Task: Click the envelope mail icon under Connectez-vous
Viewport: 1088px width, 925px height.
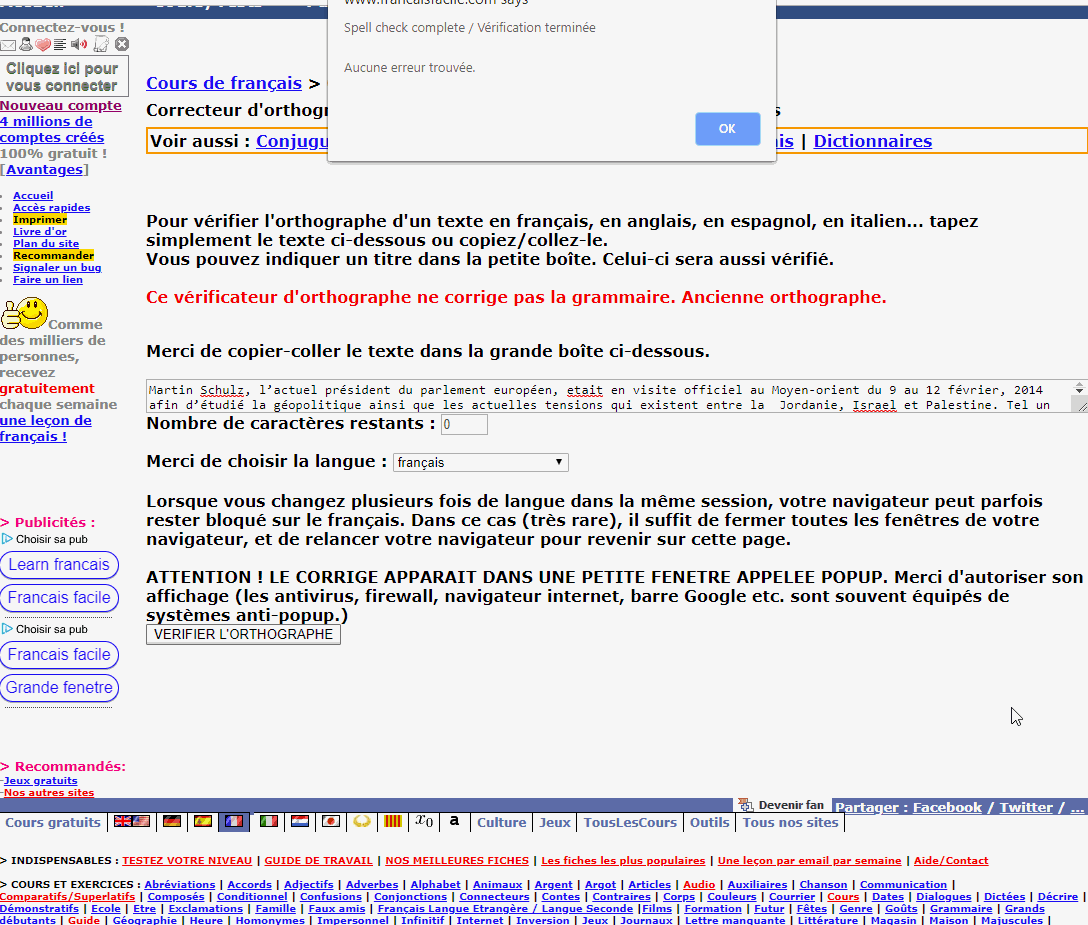Action: click(x=8, y=45)
